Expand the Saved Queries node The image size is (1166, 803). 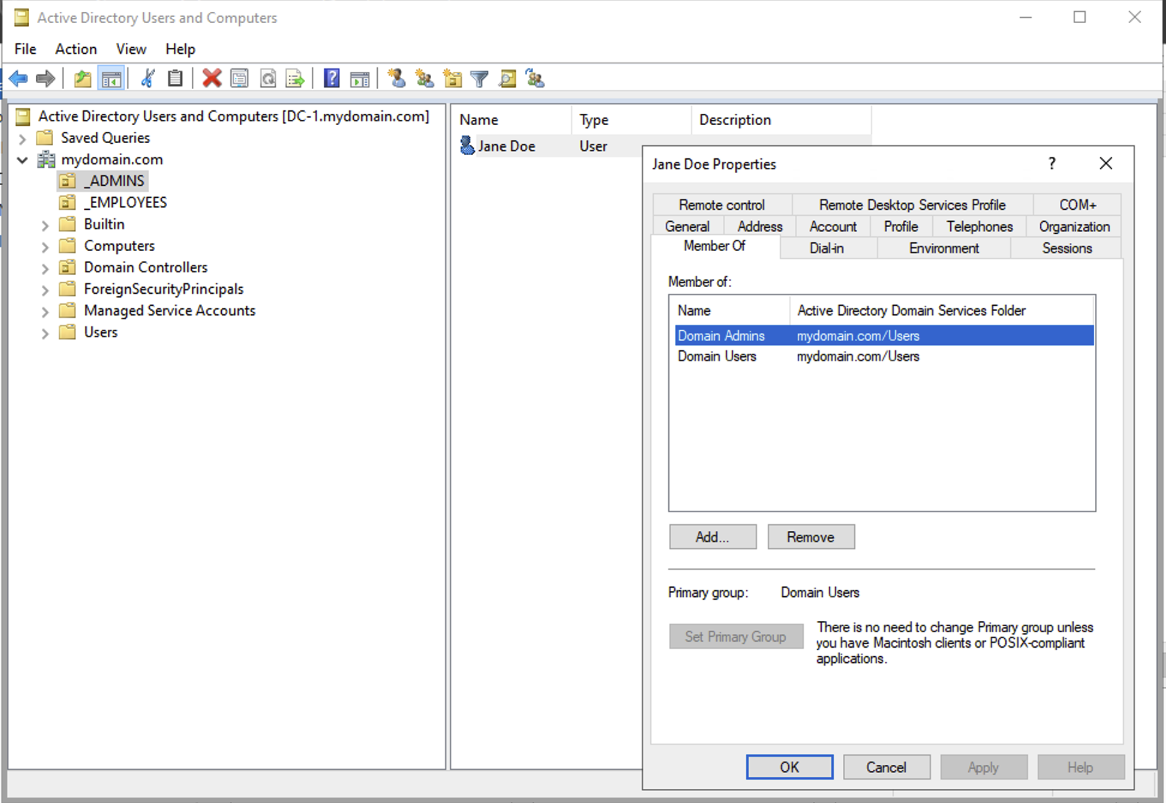click(x=22, y=138)
